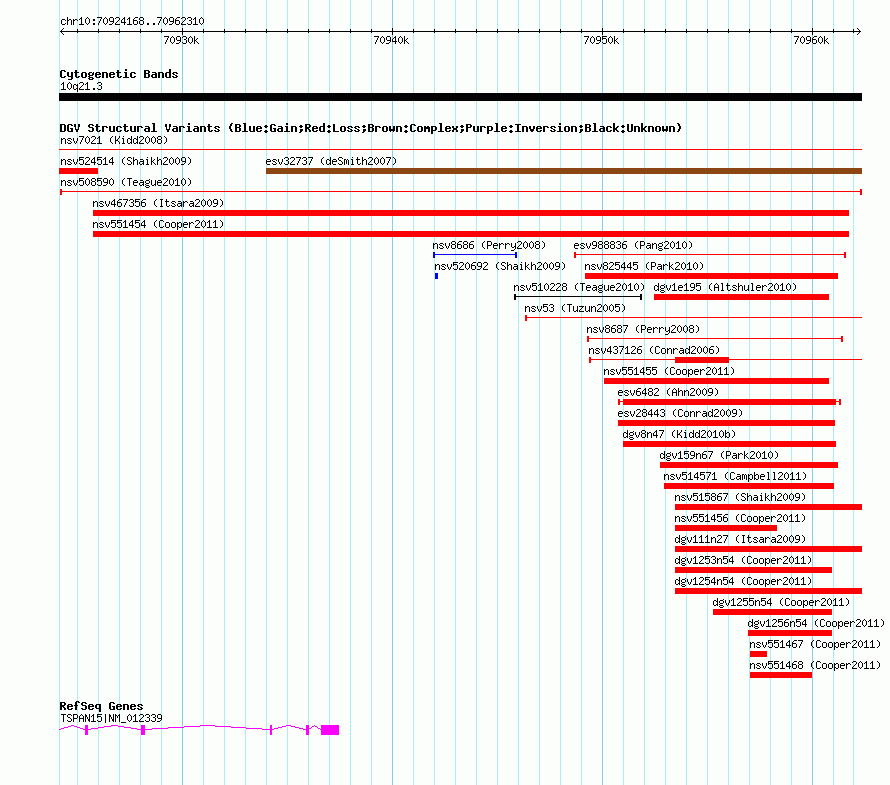Click the black 10q21.3 cytogenetic band bar
The image size is (890, 785).
point(460,97)
